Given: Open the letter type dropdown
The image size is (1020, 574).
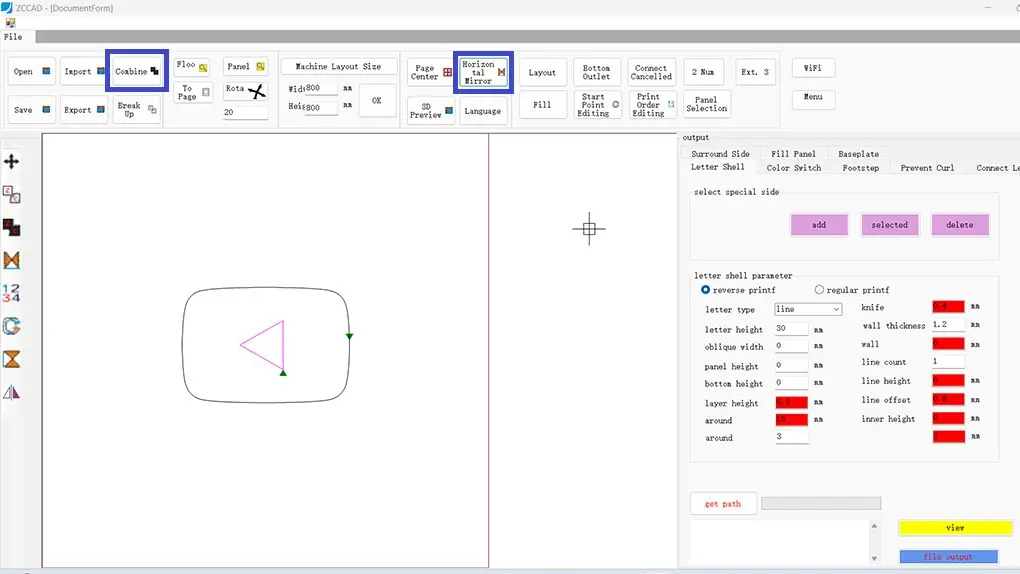Looking at the screenshot, I should [808, 310].
